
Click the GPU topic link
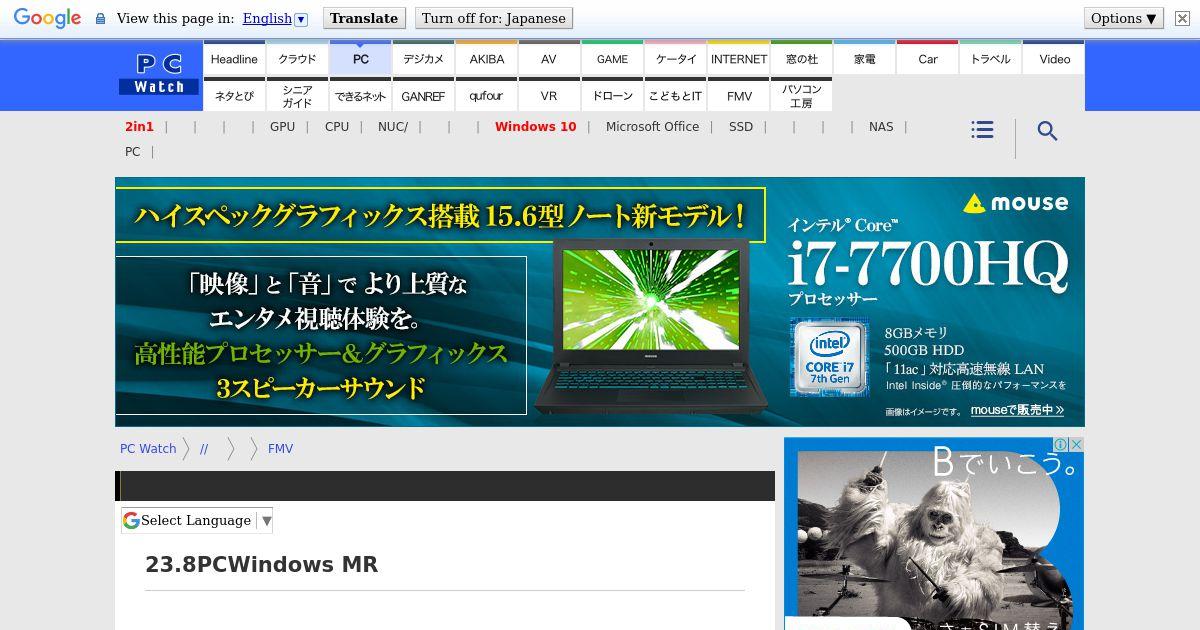[x=282, y=126]
